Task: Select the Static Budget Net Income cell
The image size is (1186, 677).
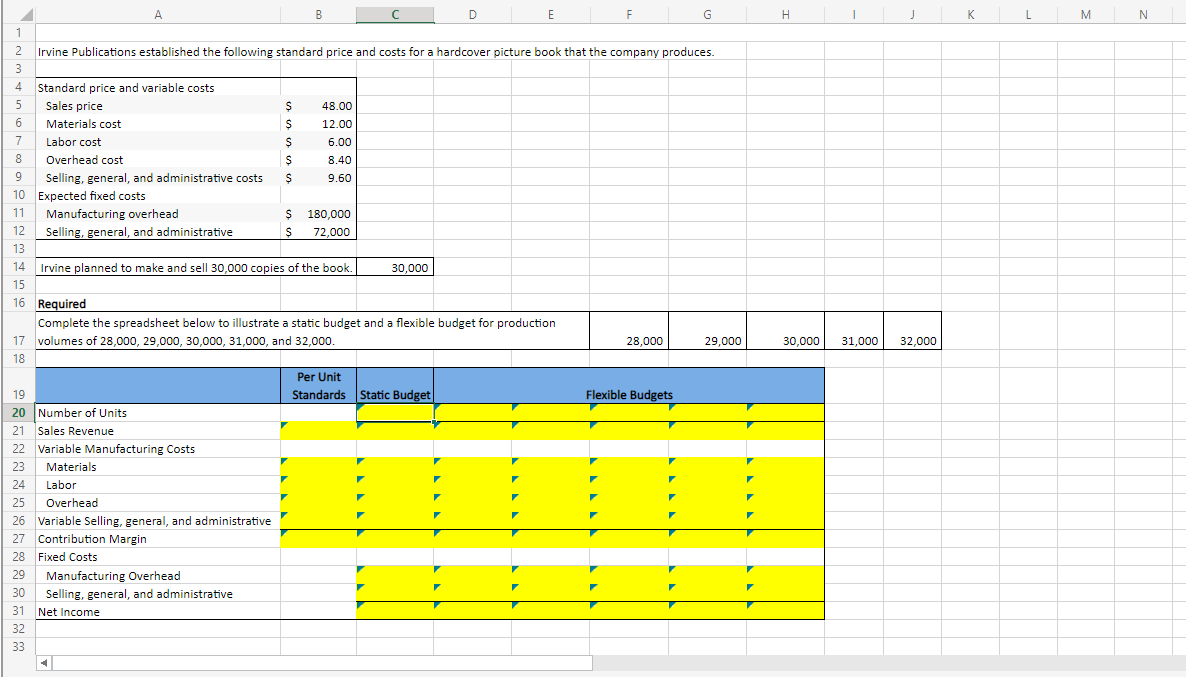Action: [x=396, y=610]
